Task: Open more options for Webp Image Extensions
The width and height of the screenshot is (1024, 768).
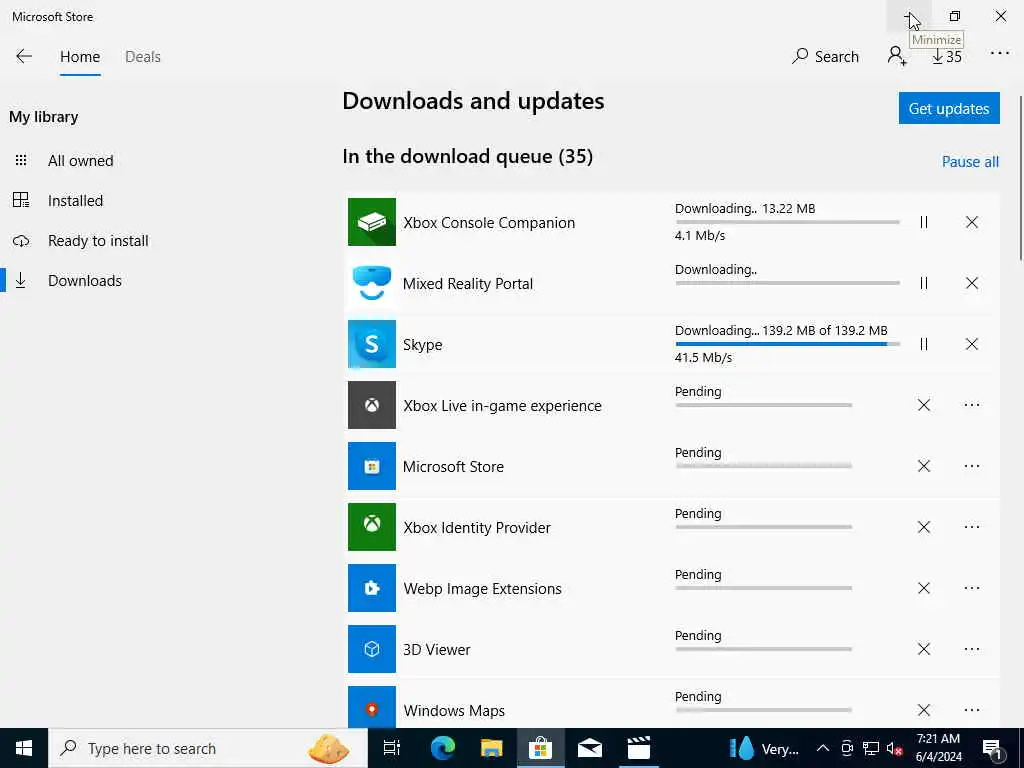Action: click(x=972, y=588)
